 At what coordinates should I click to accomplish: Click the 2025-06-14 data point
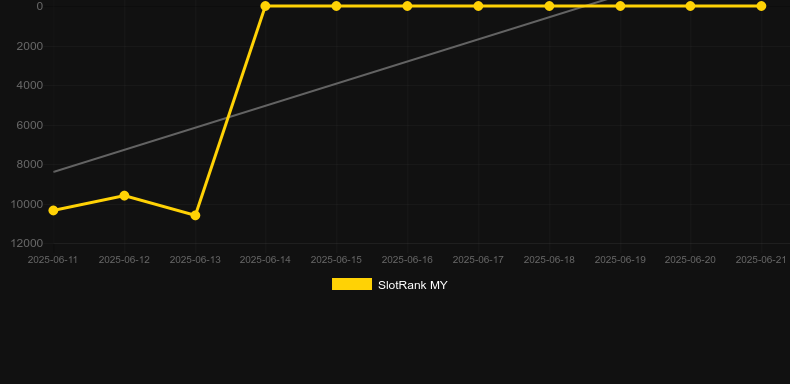pyautogui.click(x=266, y=6)
